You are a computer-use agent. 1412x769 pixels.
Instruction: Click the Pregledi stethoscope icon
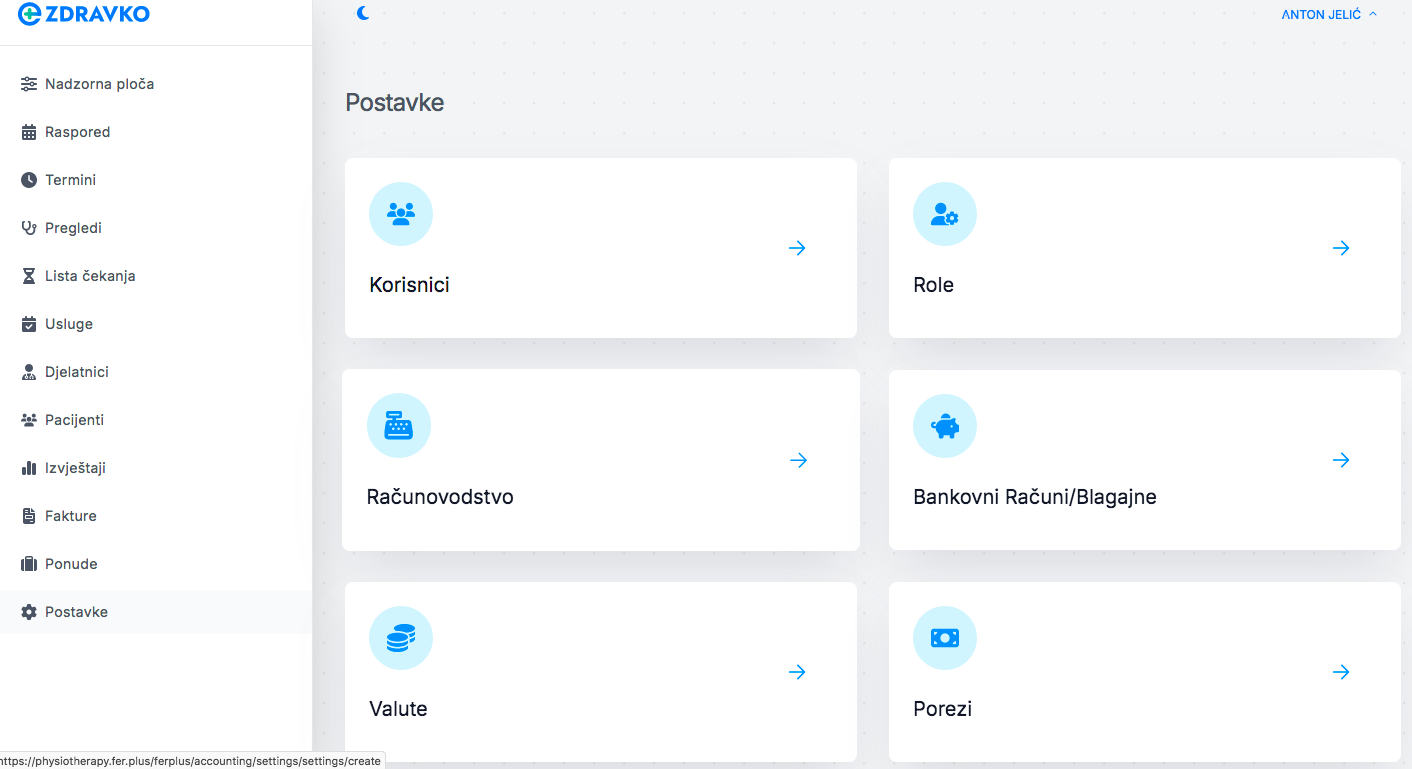pyautogui.click(x=29, y=228)
